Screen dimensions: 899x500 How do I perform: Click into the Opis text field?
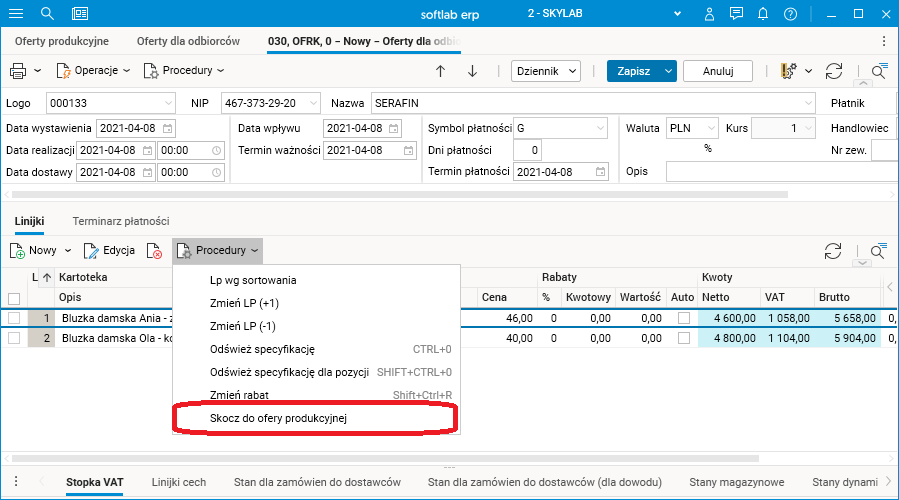click(x=782, y=171)
